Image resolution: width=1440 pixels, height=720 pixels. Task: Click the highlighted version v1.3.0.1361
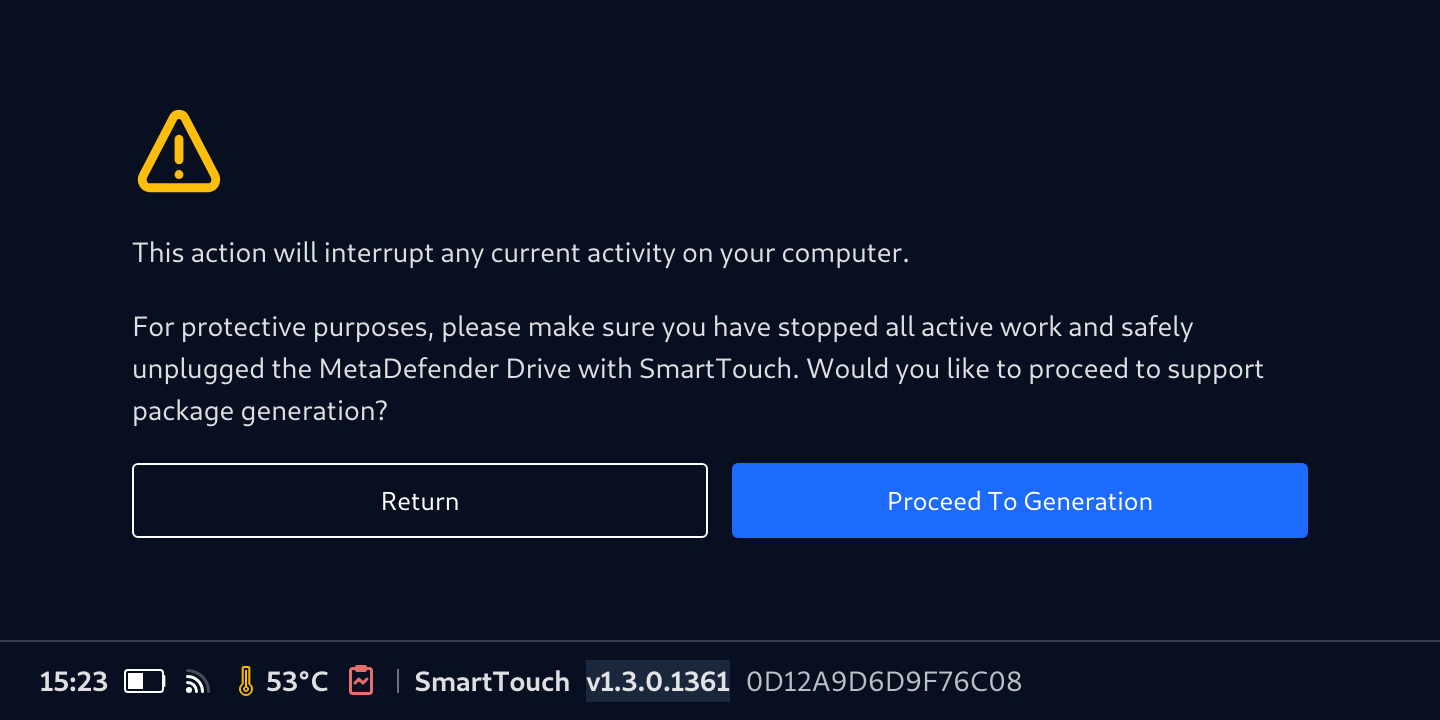[657, 682]
